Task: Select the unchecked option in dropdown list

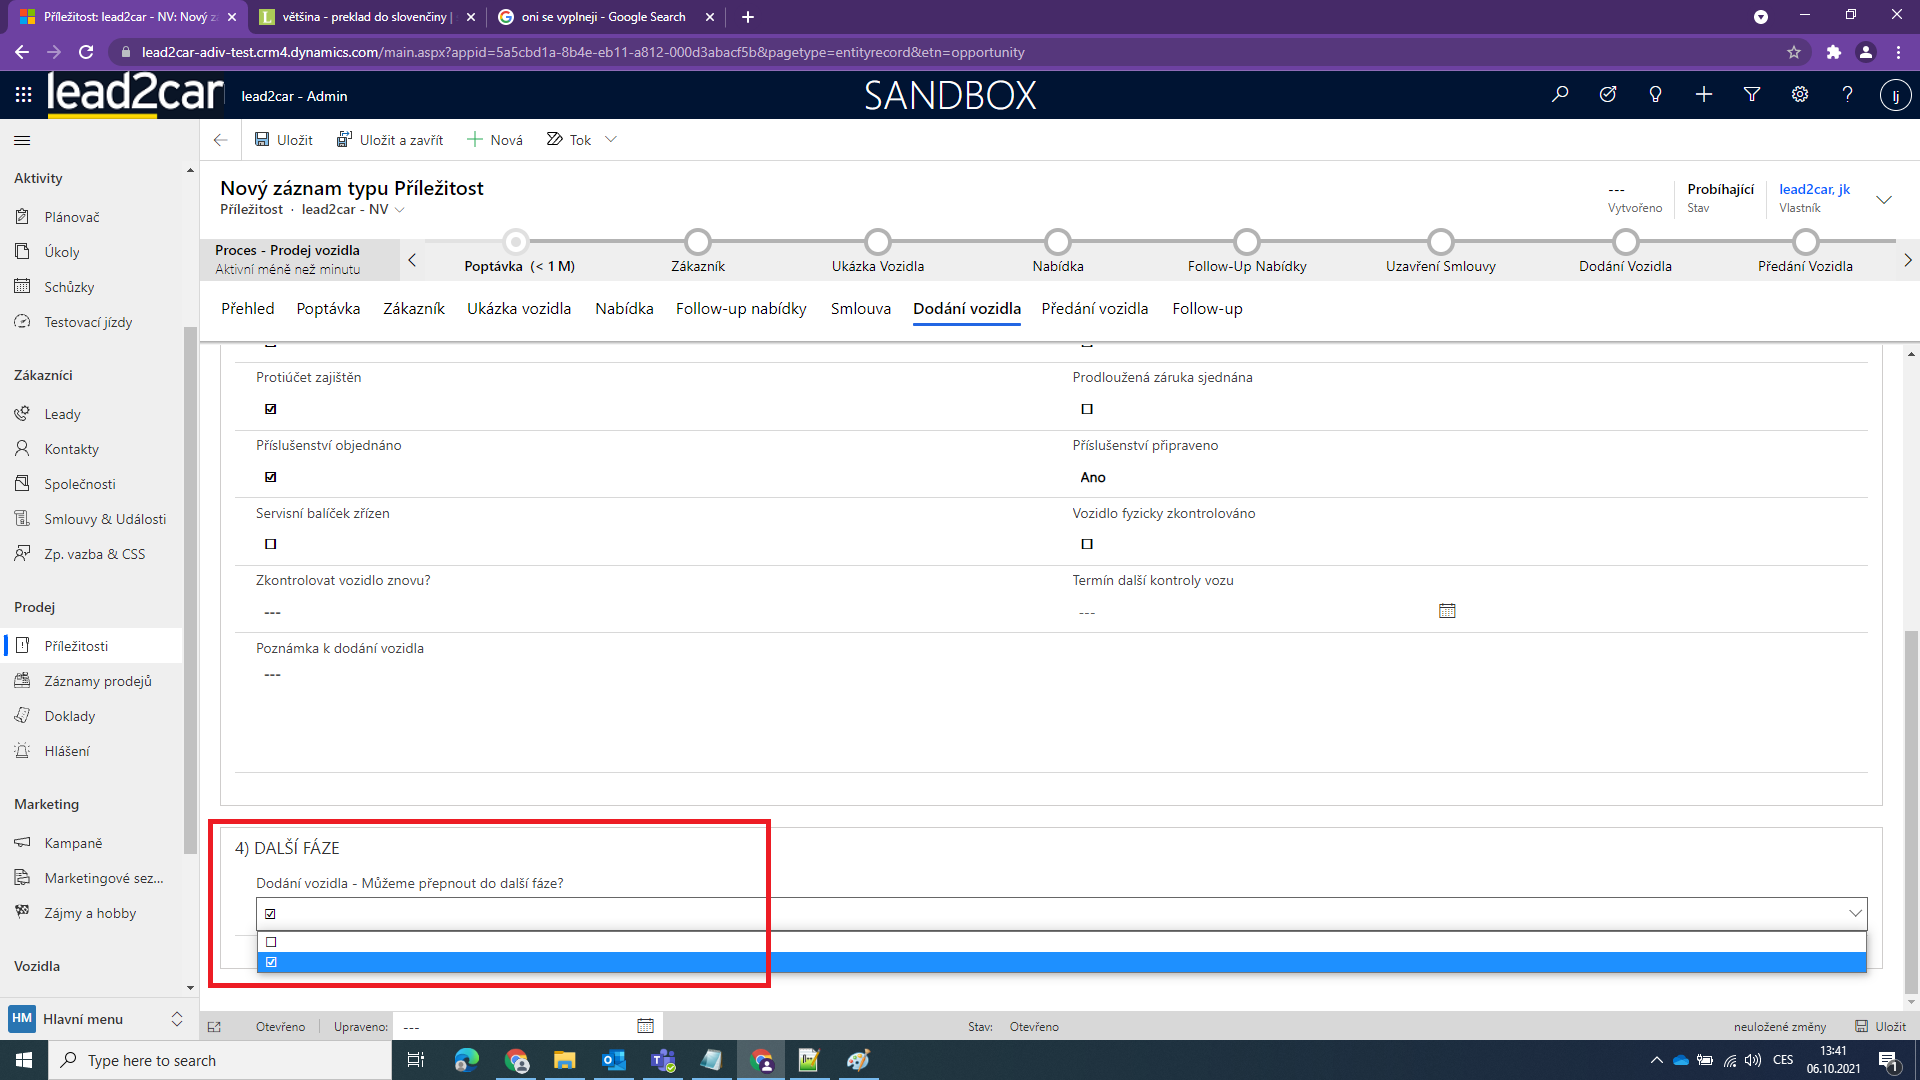Action: pyautogui.click(x=271, y=942)
